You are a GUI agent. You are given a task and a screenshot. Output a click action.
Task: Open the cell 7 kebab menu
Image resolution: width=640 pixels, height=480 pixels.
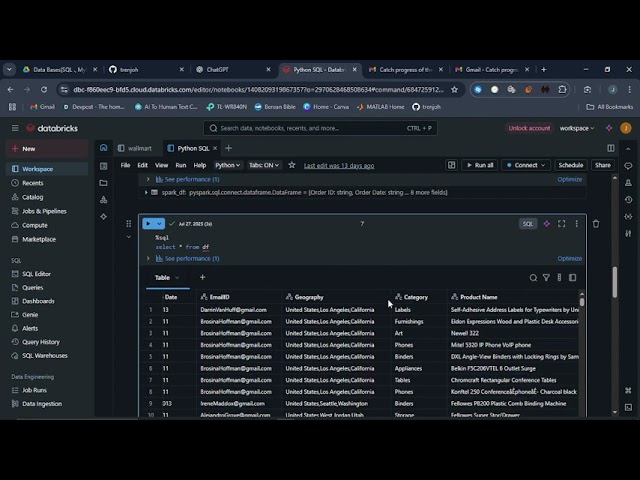[576, 224]
